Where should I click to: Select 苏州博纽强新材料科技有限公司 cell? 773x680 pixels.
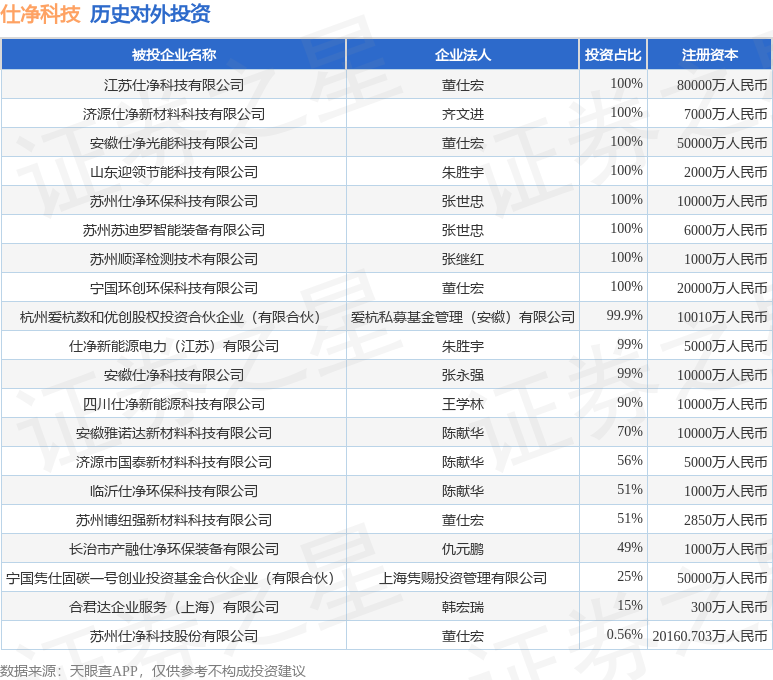click(x=174, y=520)
